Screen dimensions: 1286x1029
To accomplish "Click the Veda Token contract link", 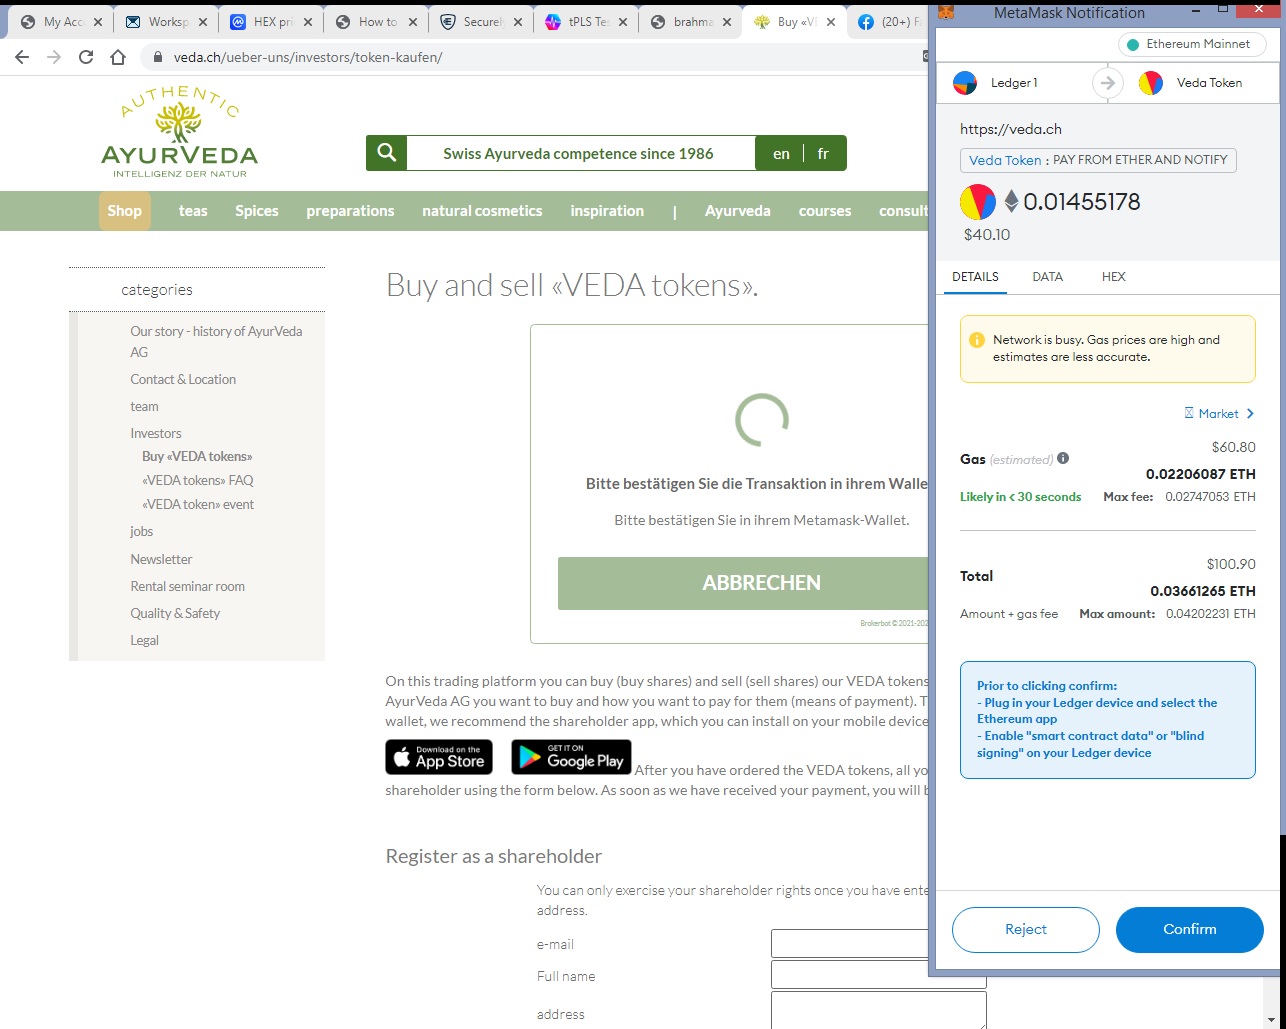I will [1005, 160].
